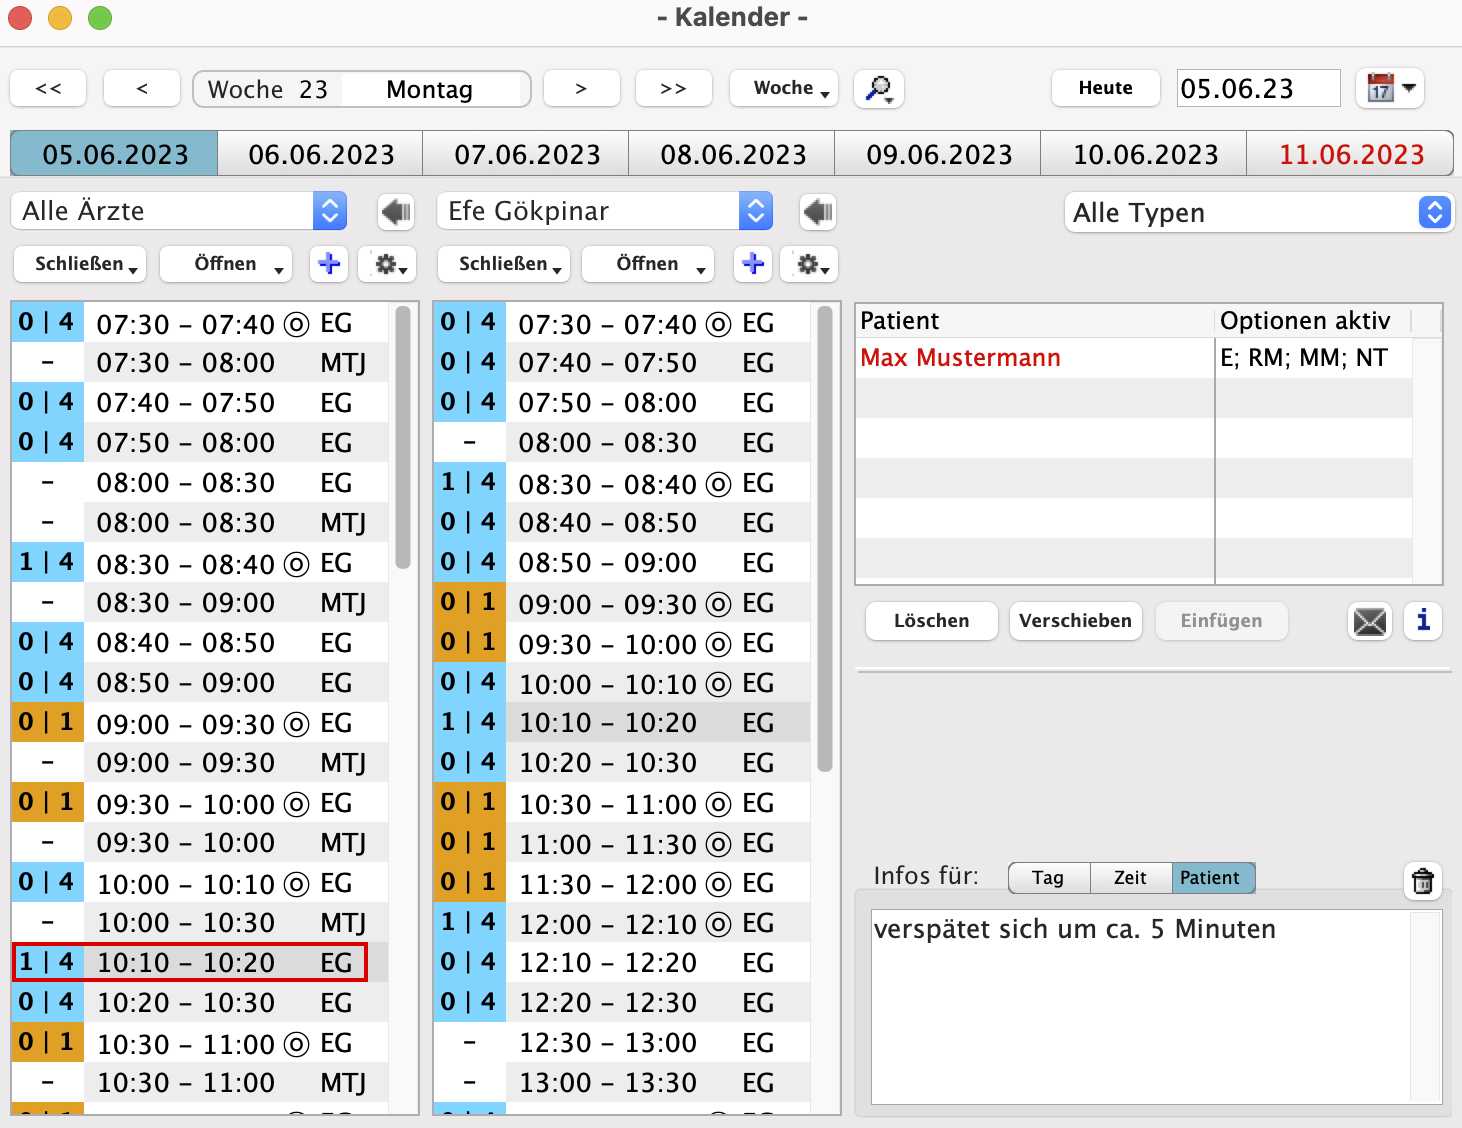This screenshot has height=1128, width=1462.
Task: Select the 07.06.2023 day tab
Action: 527,155
